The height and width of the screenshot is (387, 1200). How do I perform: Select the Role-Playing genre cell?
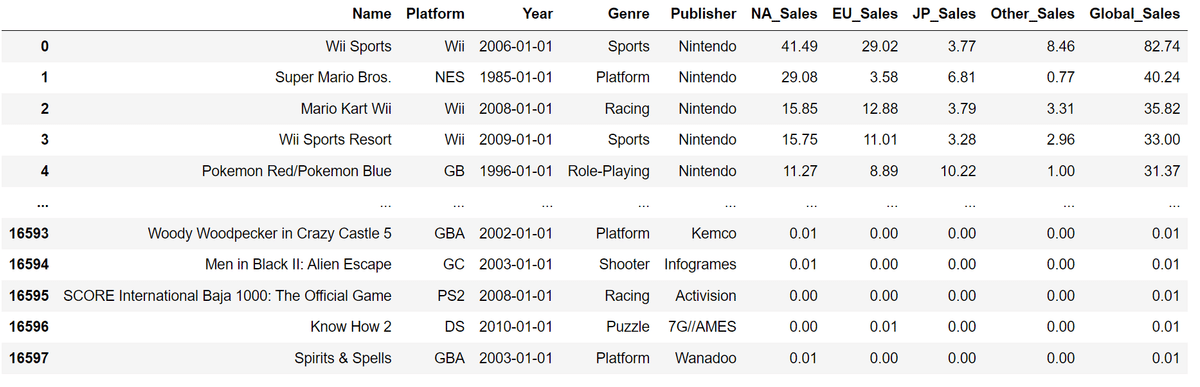coord(609,171)
